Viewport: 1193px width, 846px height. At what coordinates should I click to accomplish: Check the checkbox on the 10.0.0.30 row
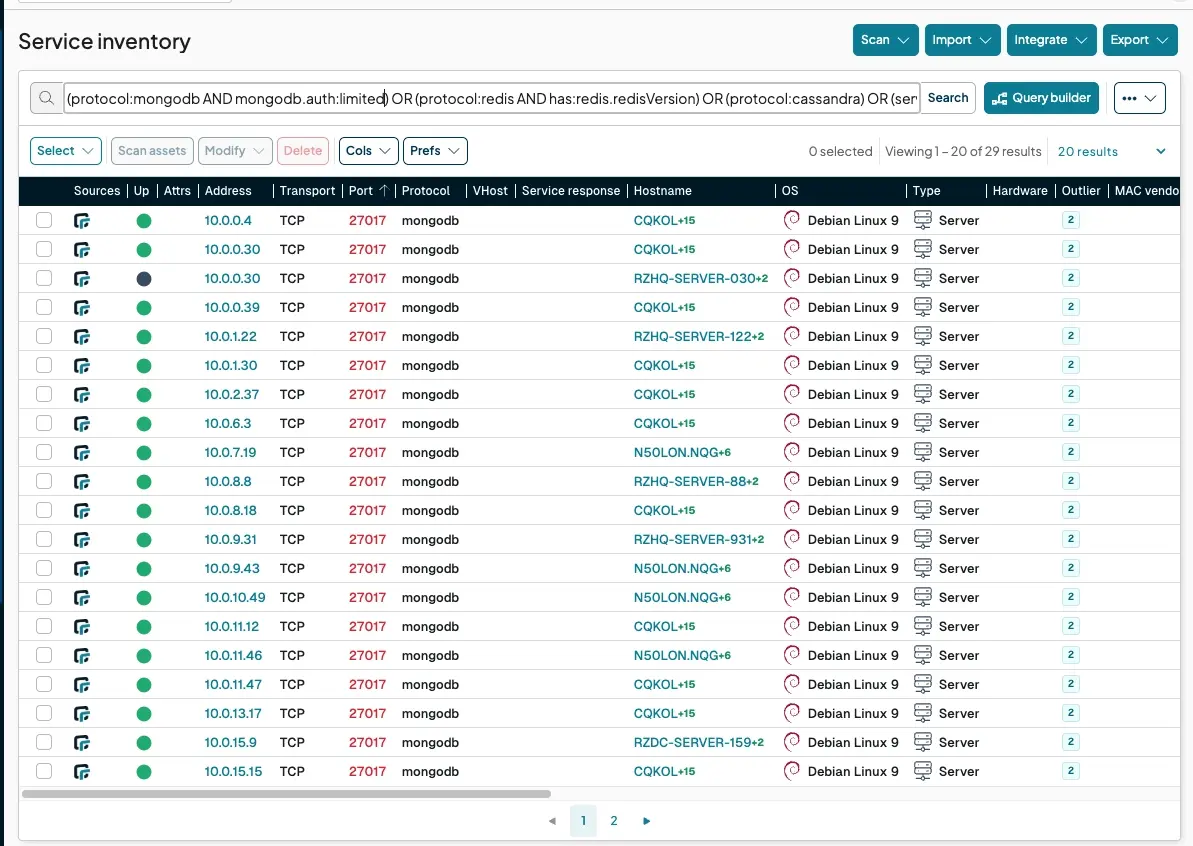[43, 249]
